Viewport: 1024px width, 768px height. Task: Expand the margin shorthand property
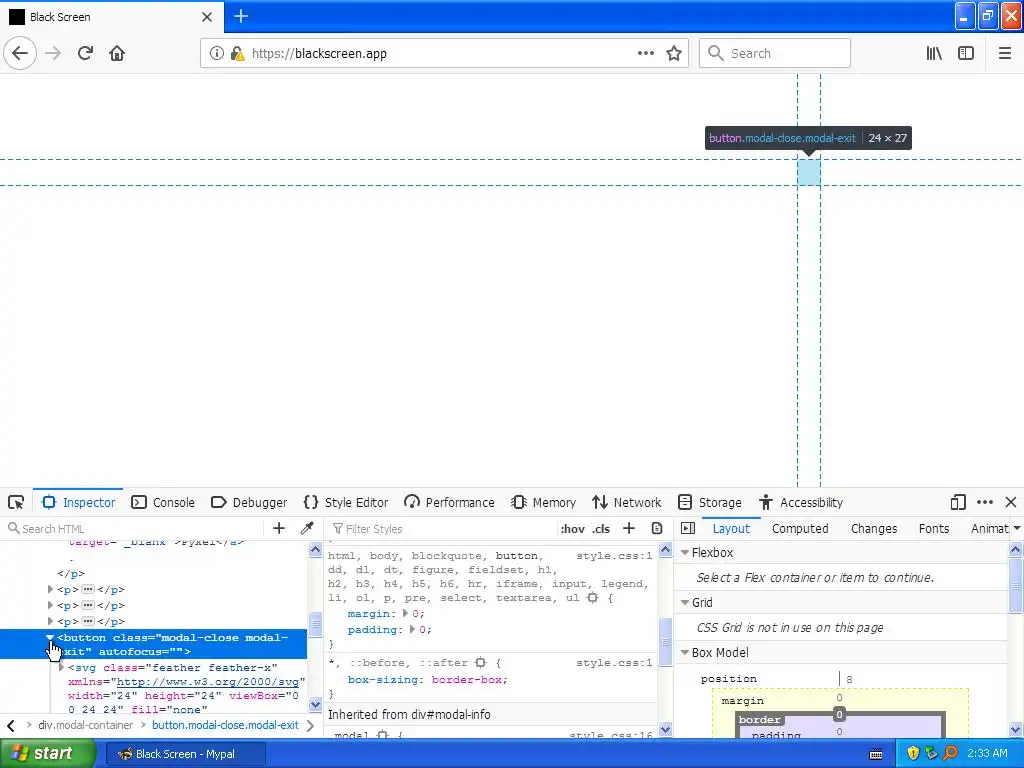pos(405,613)
